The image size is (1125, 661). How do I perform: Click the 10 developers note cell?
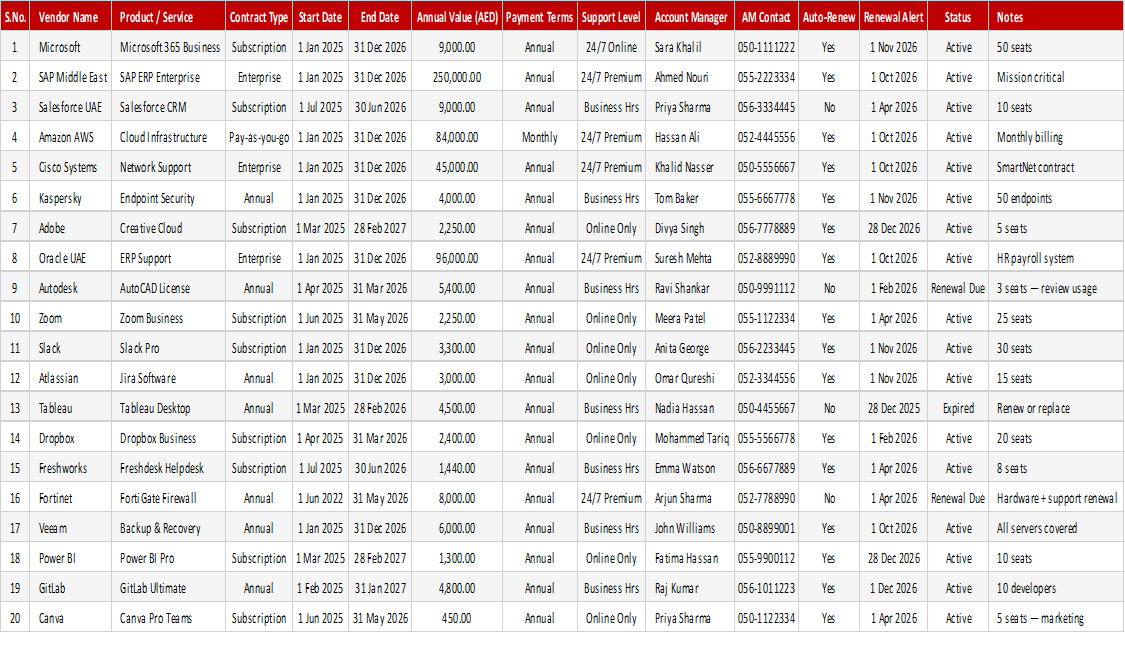1055,589
